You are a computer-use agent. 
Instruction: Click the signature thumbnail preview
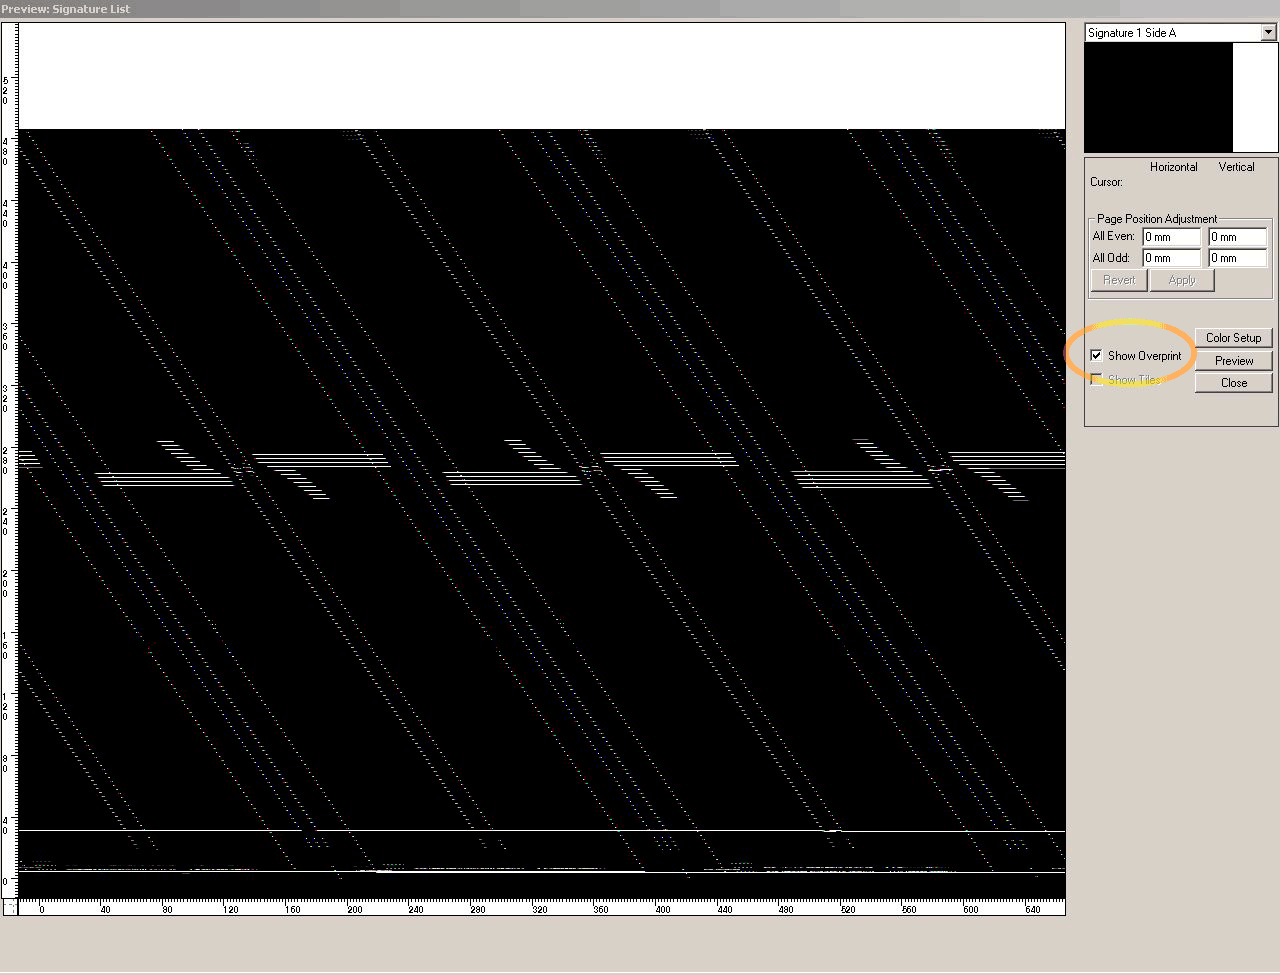coord(1181,97)
